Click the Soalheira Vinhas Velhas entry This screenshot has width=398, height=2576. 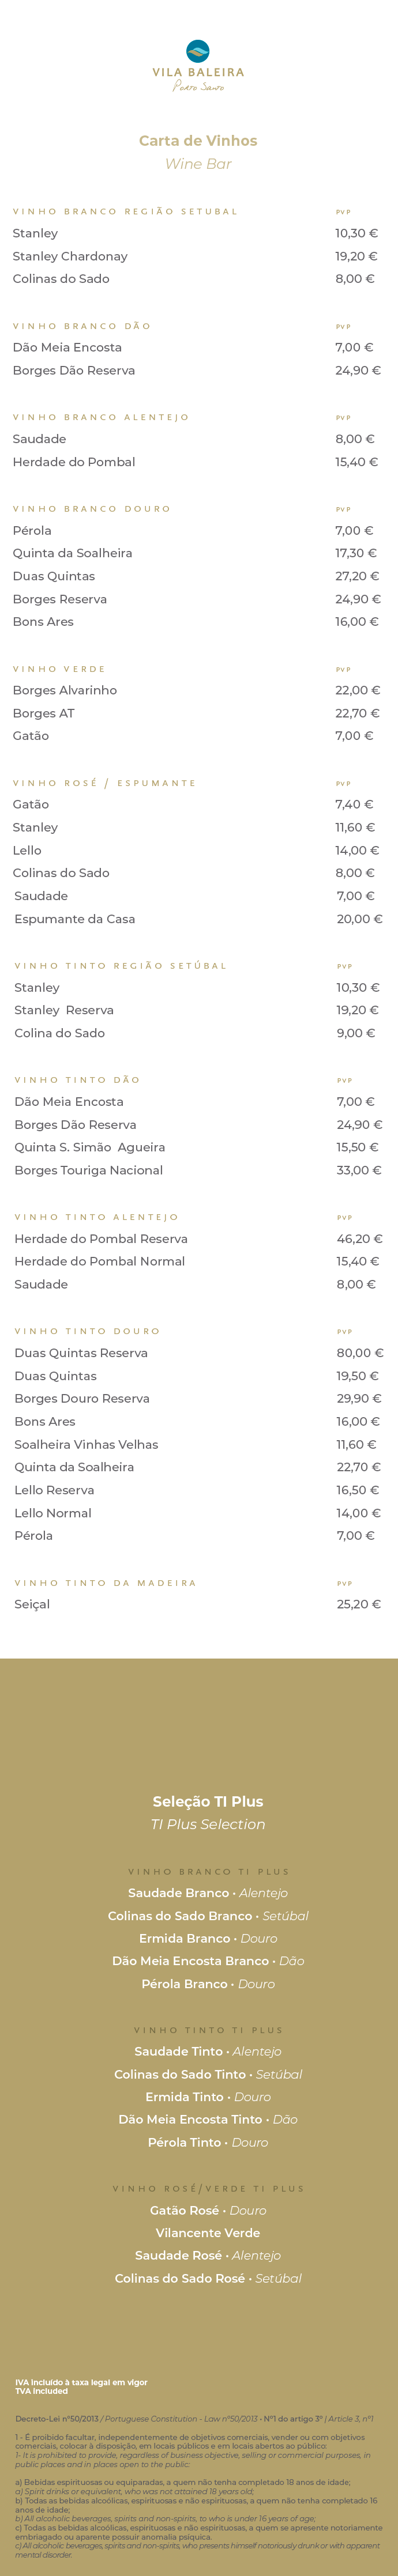tap(86, 1445)
